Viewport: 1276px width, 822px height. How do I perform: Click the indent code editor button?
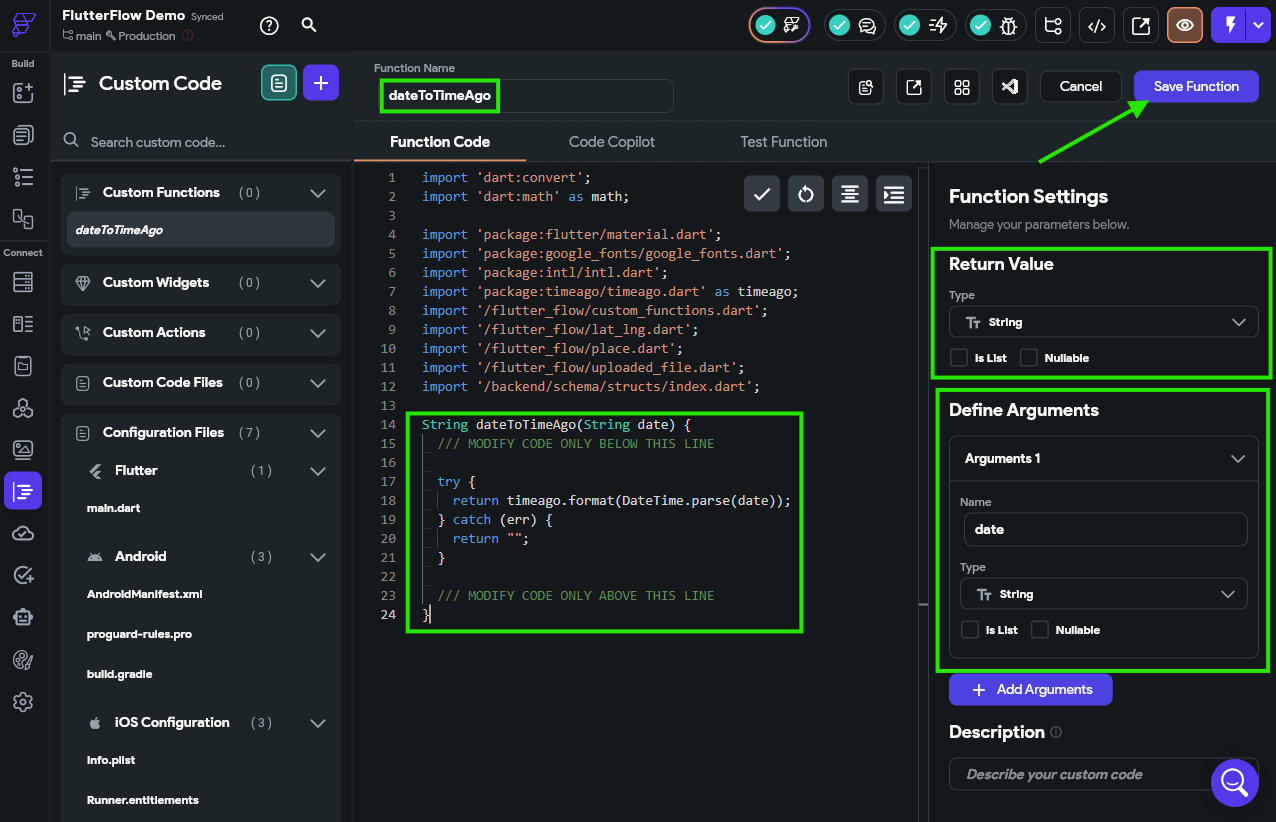pyautogui.click(x=894, y=194)
